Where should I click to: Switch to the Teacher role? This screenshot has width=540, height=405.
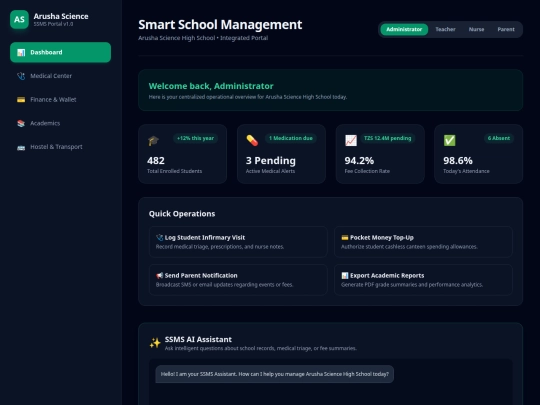point(445,30)
